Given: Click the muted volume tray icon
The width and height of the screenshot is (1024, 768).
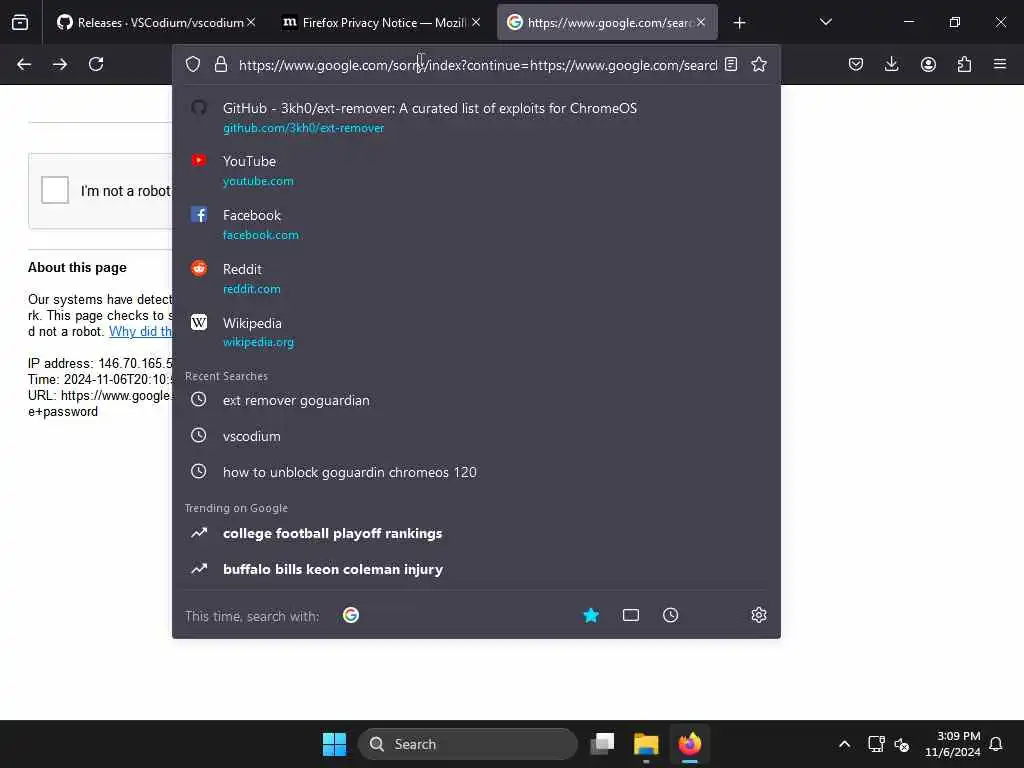Looking at the screenshot, I should click(x=901, y=744).
